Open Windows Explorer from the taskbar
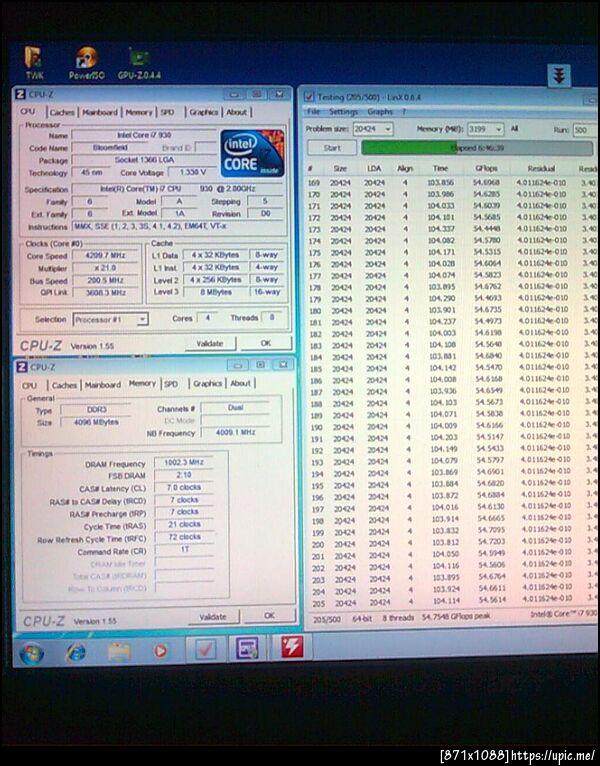This screenshot has height=766, width=600. (119, 652)
